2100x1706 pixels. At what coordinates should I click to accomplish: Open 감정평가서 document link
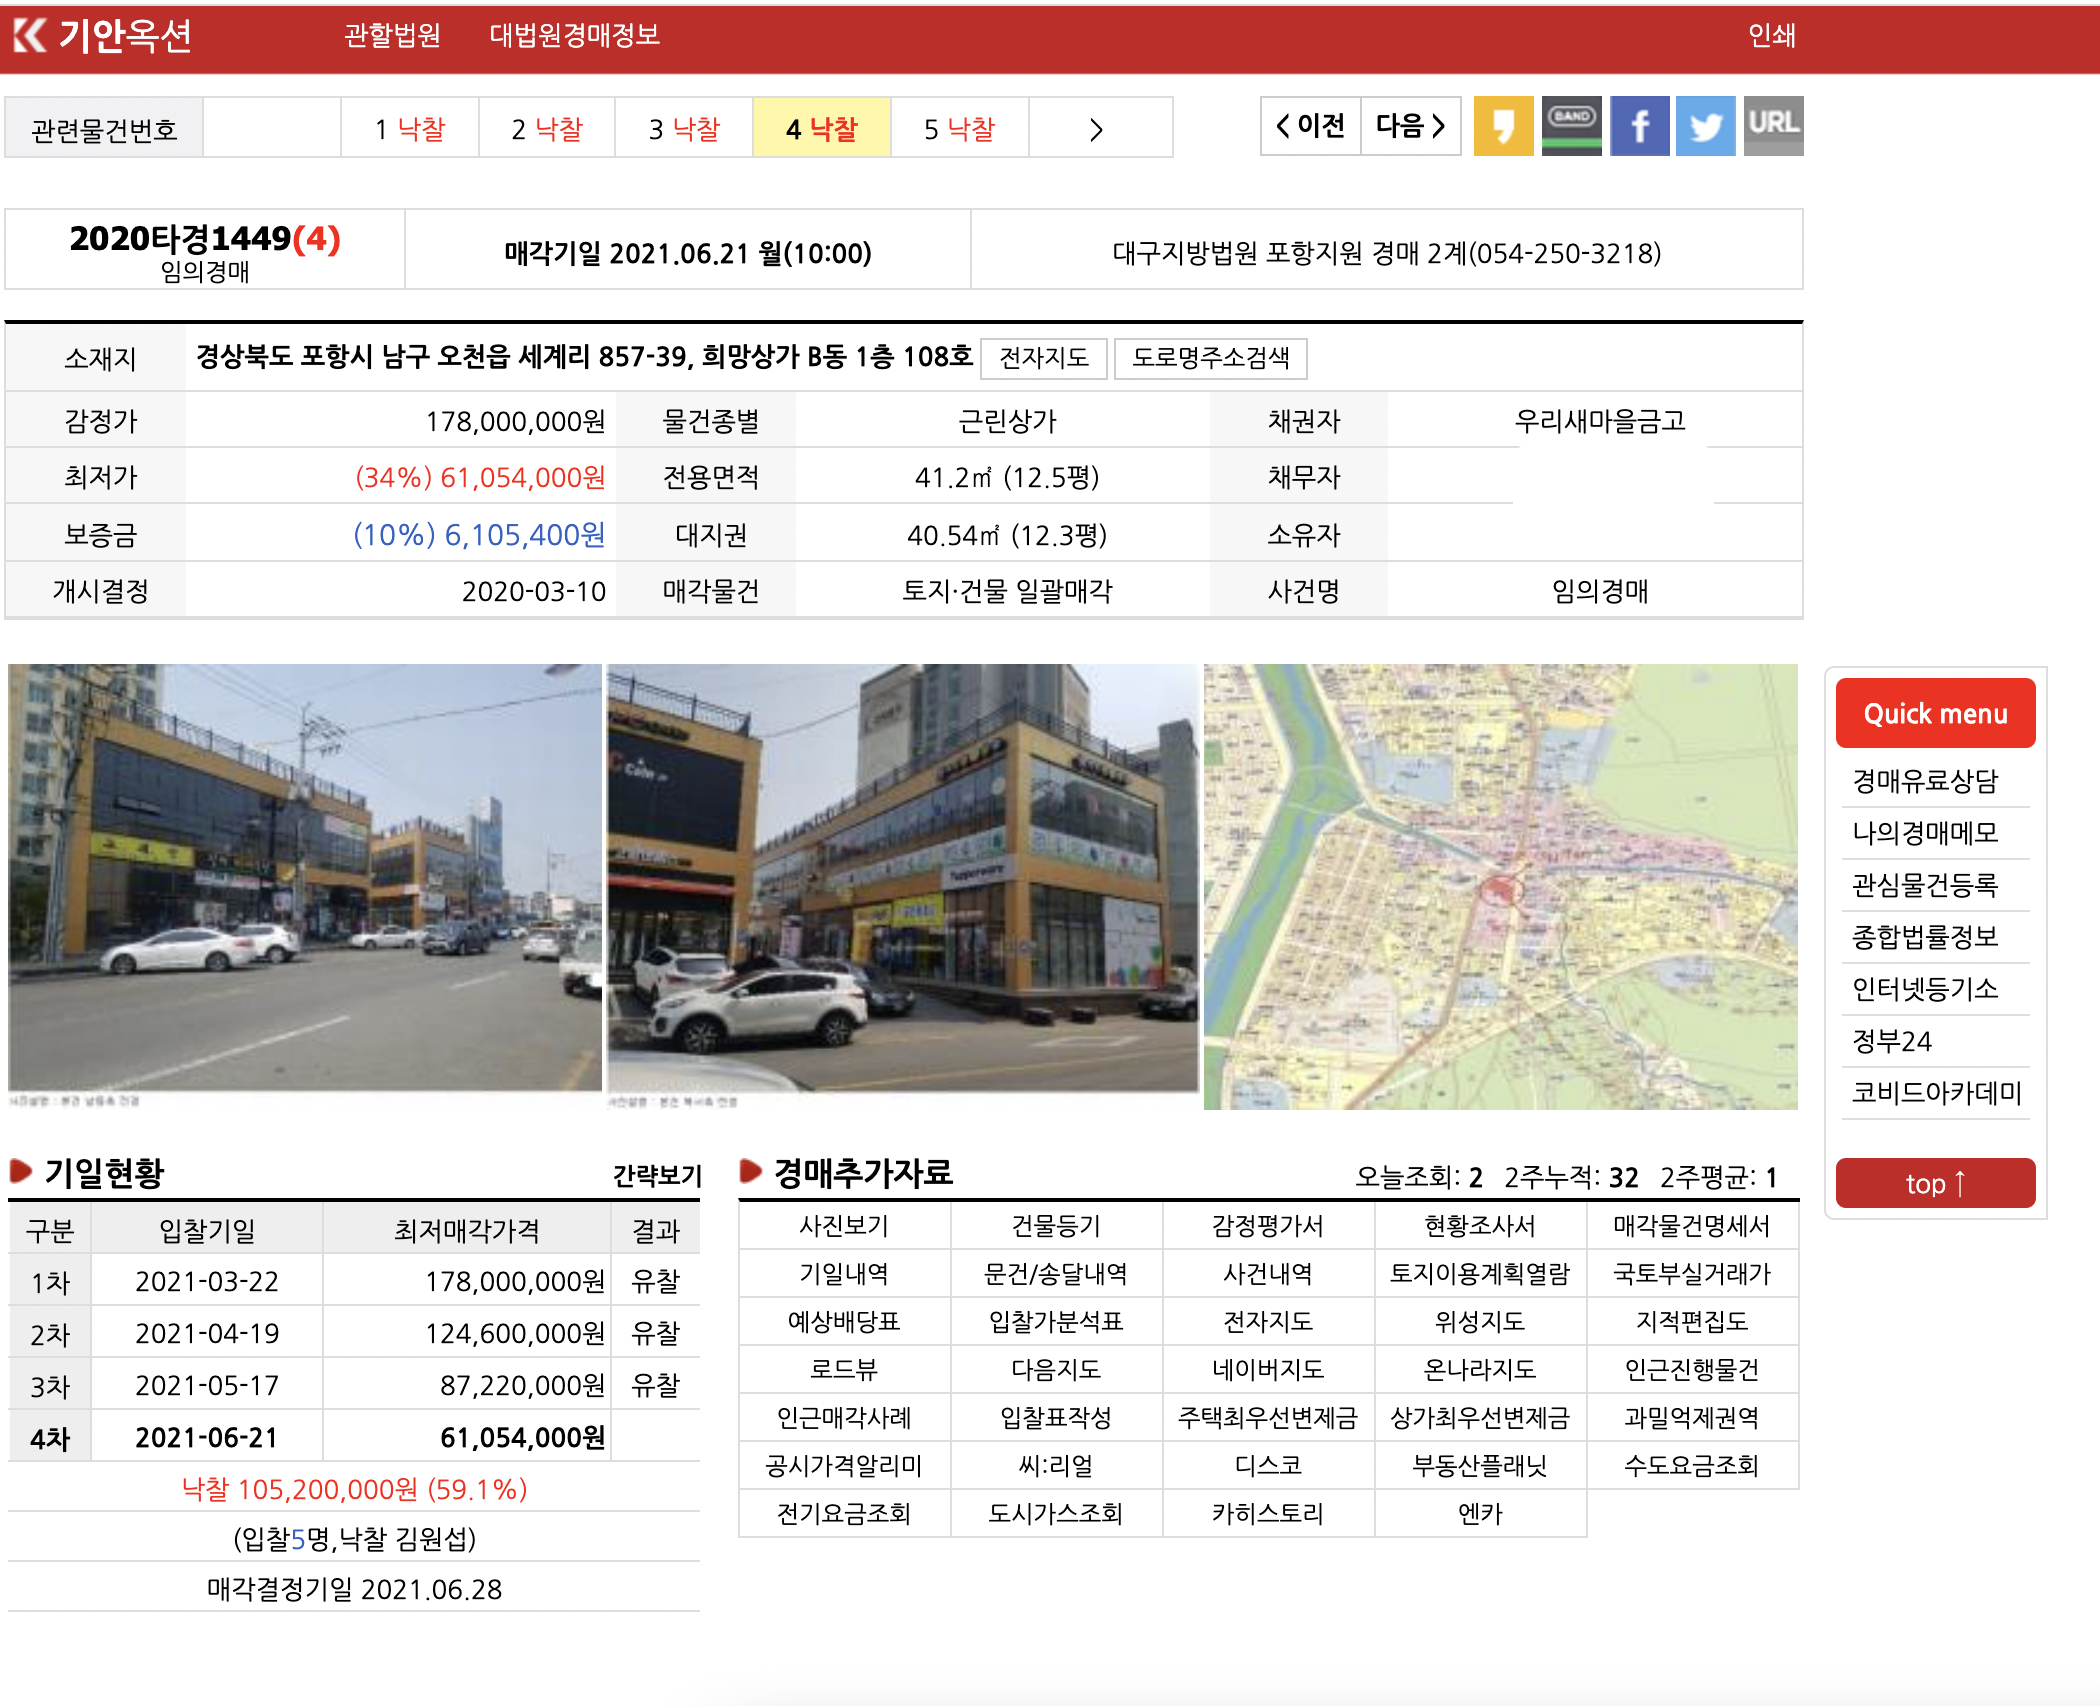coord(1268,1226)
